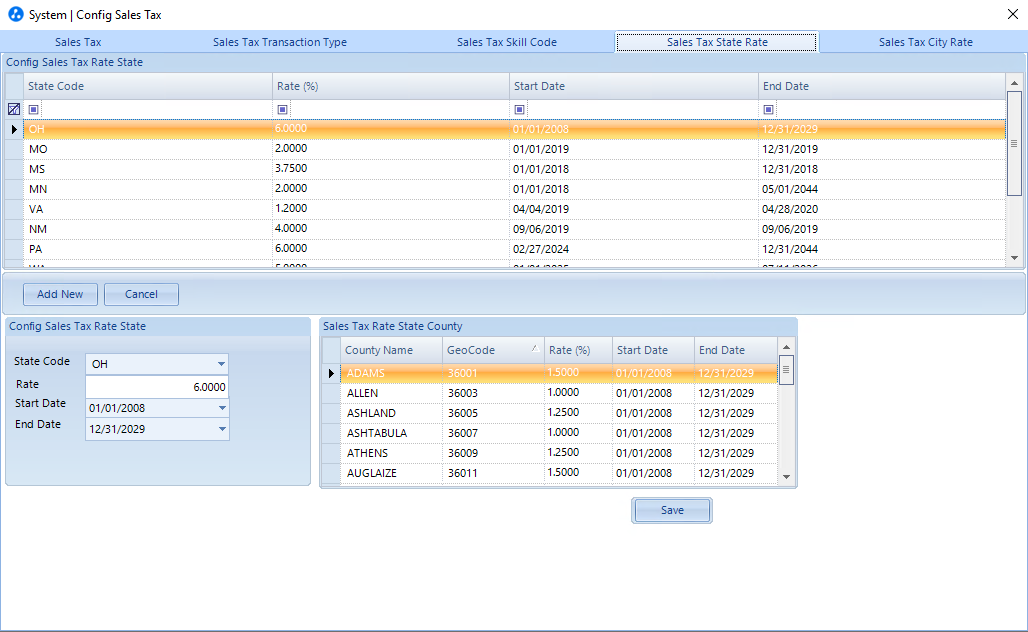Click GeoCode cell 36011

coord(493,473)
